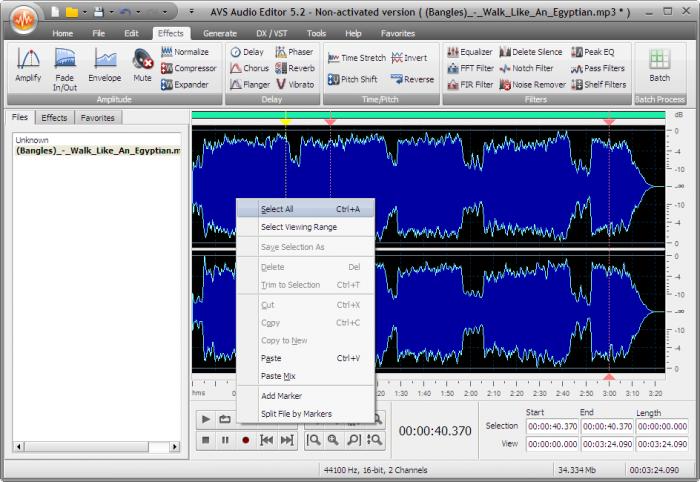
Task: Choose Split File by Markers
Action: point(306,413)
